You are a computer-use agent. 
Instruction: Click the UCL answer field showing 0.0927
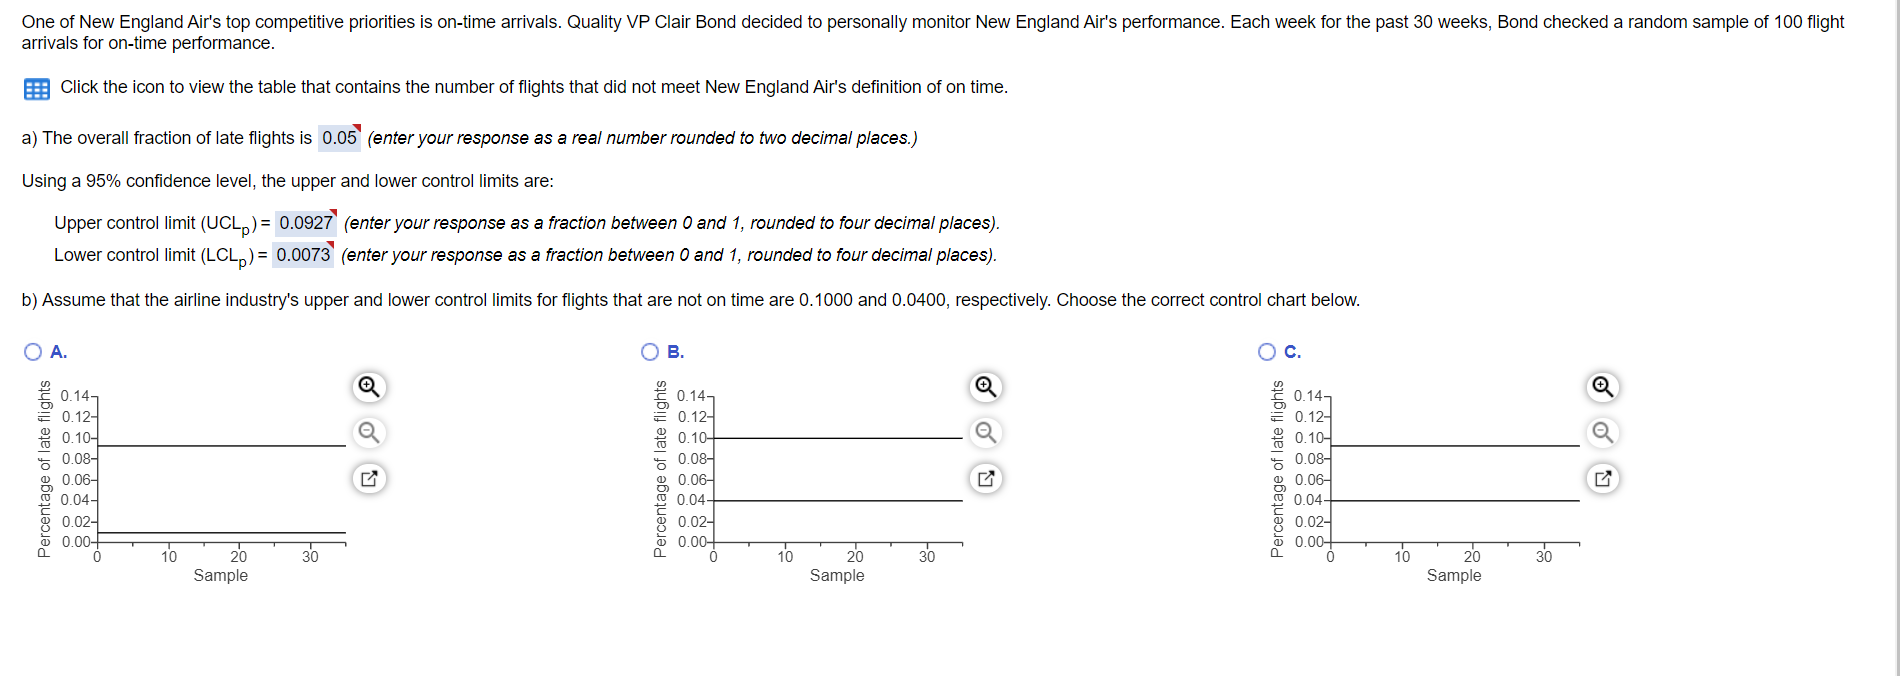(x=306, y=222)
